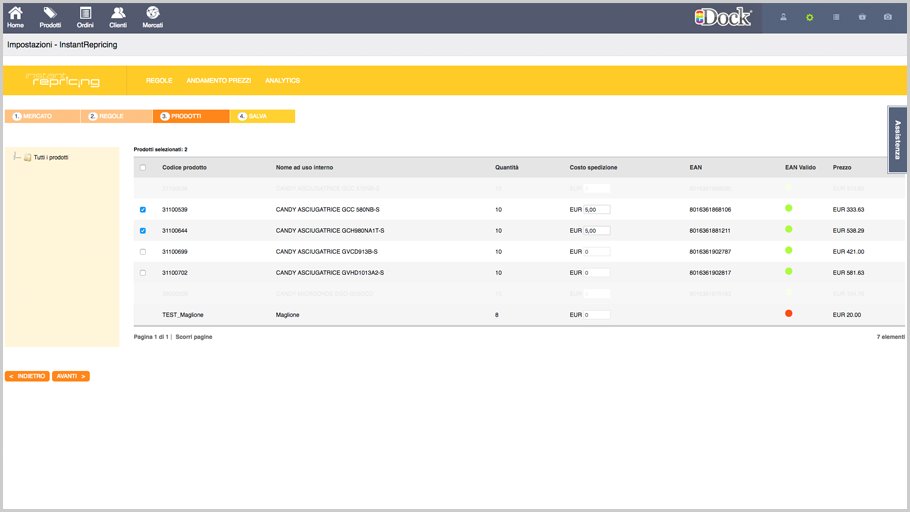
Task: Click folder icon for Tutti i prodotti
Action: (x=27, y=157)
